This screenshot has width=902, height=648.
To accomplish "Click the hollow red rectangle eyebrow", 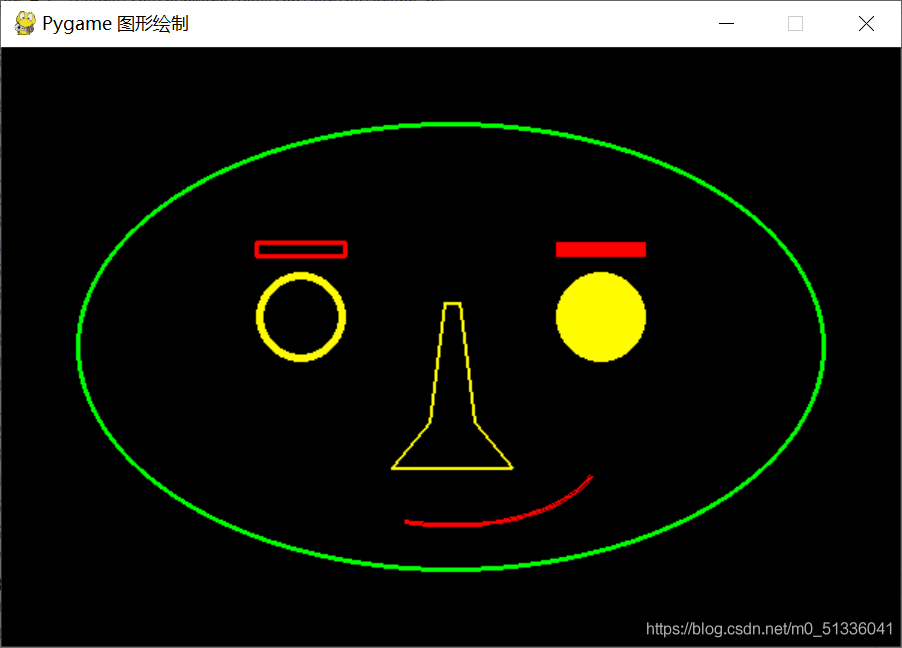I will [301, 249].
